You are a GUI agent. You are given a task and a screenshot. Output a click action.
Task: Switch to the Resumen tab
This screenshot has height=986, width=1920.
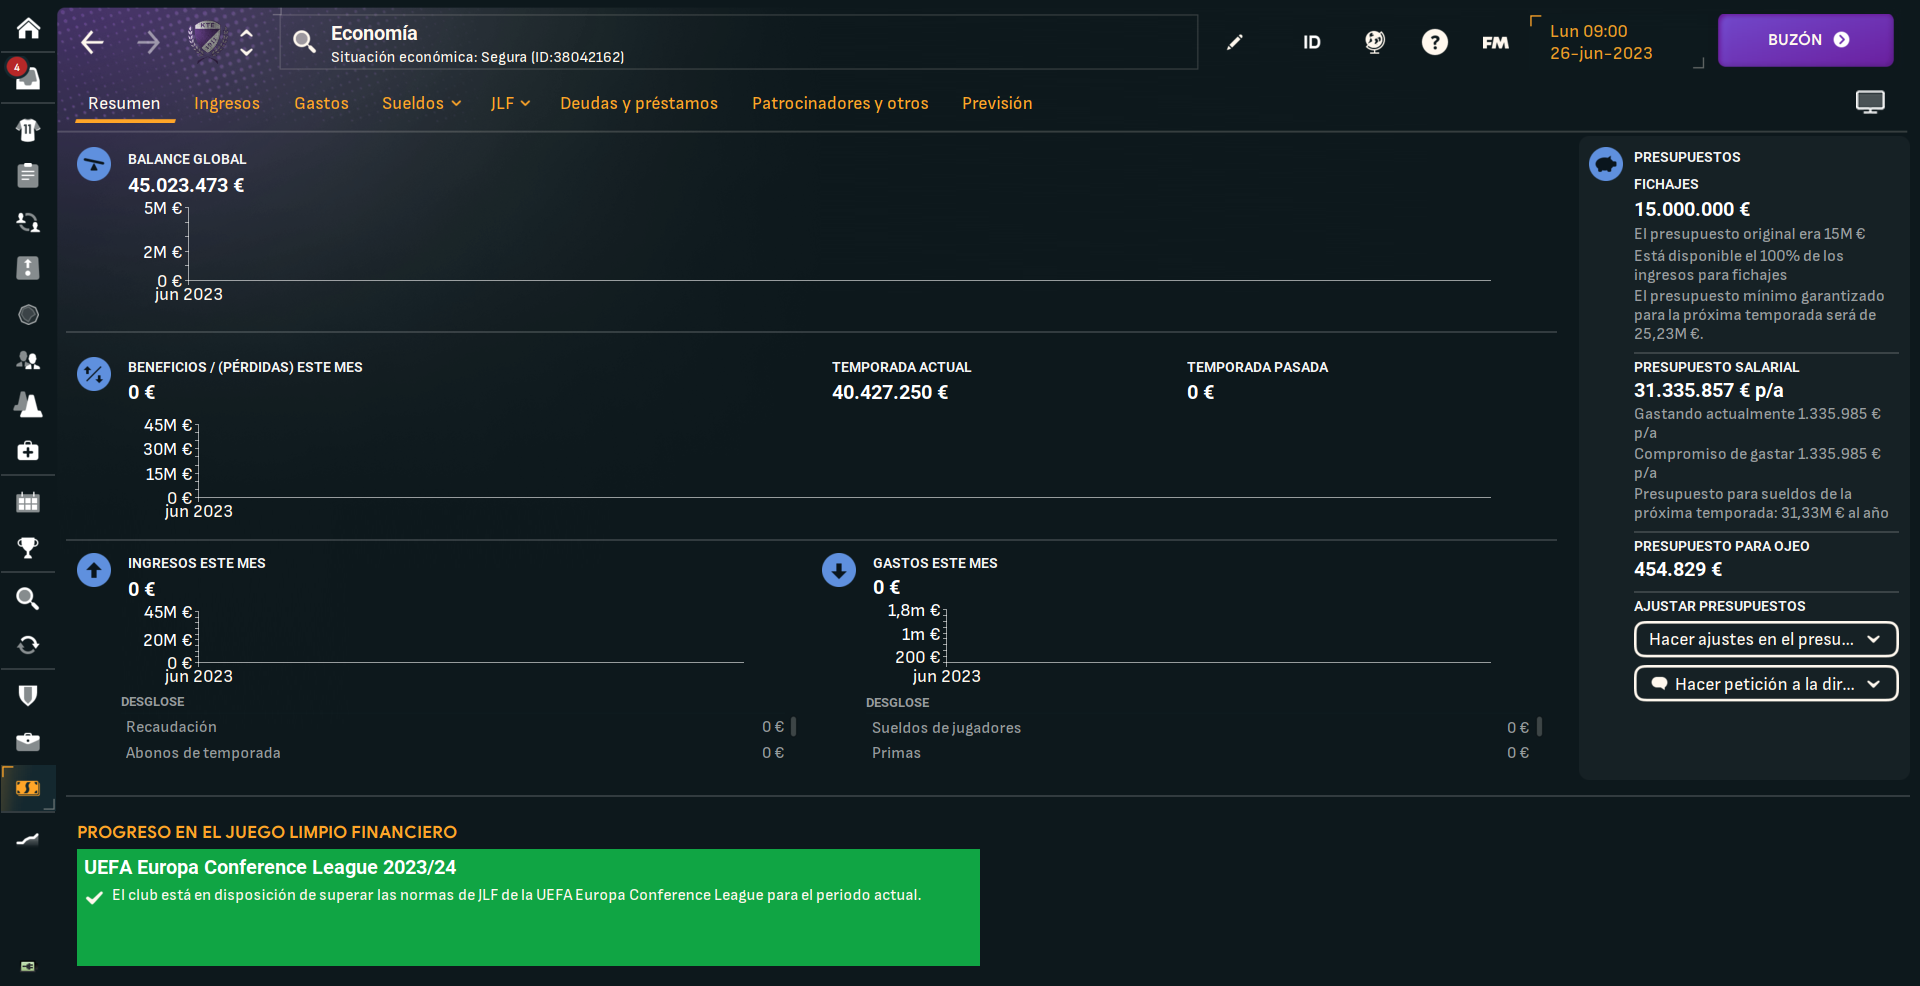(x=124, y=103)
